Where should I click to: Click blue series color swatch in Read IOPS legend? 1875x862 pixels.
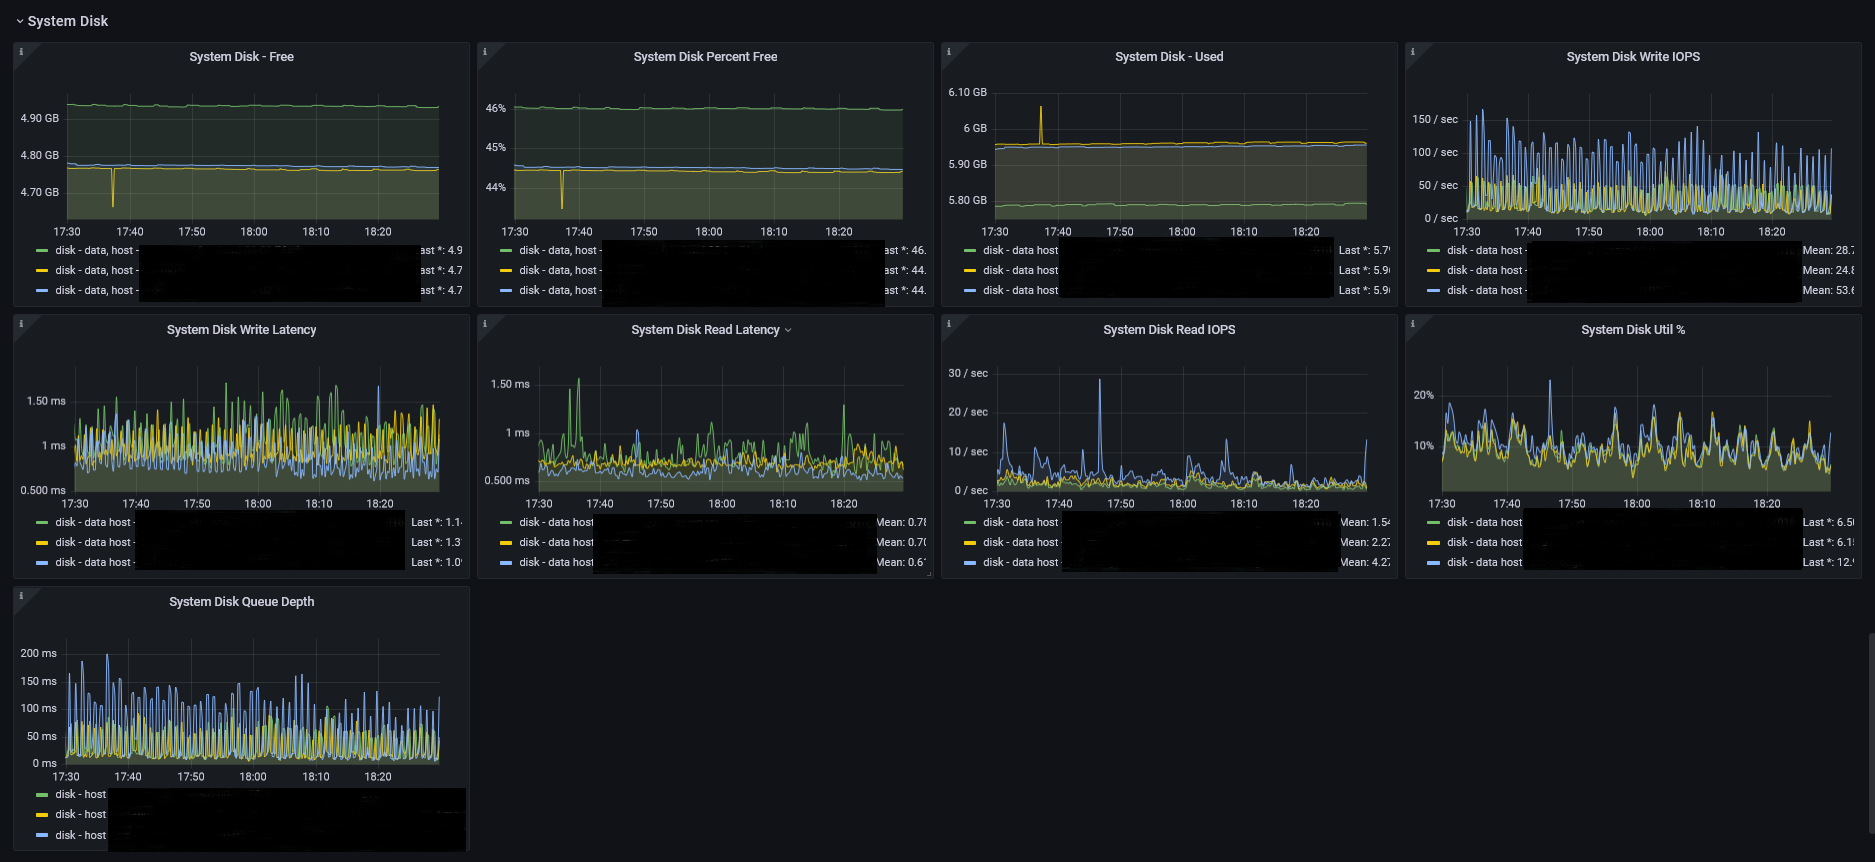point(970,563)
